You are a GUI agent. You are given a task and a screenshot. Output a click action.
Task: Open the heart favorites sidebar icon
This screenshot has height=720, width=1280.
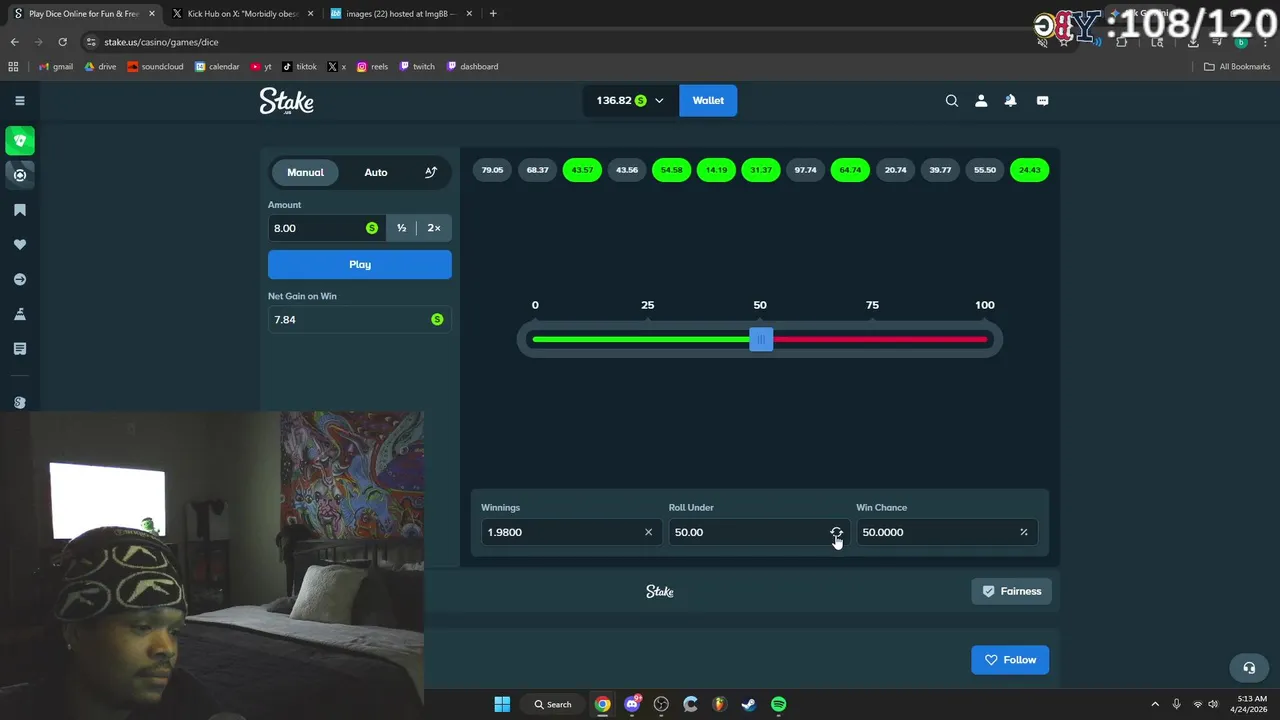click(19, 245)
